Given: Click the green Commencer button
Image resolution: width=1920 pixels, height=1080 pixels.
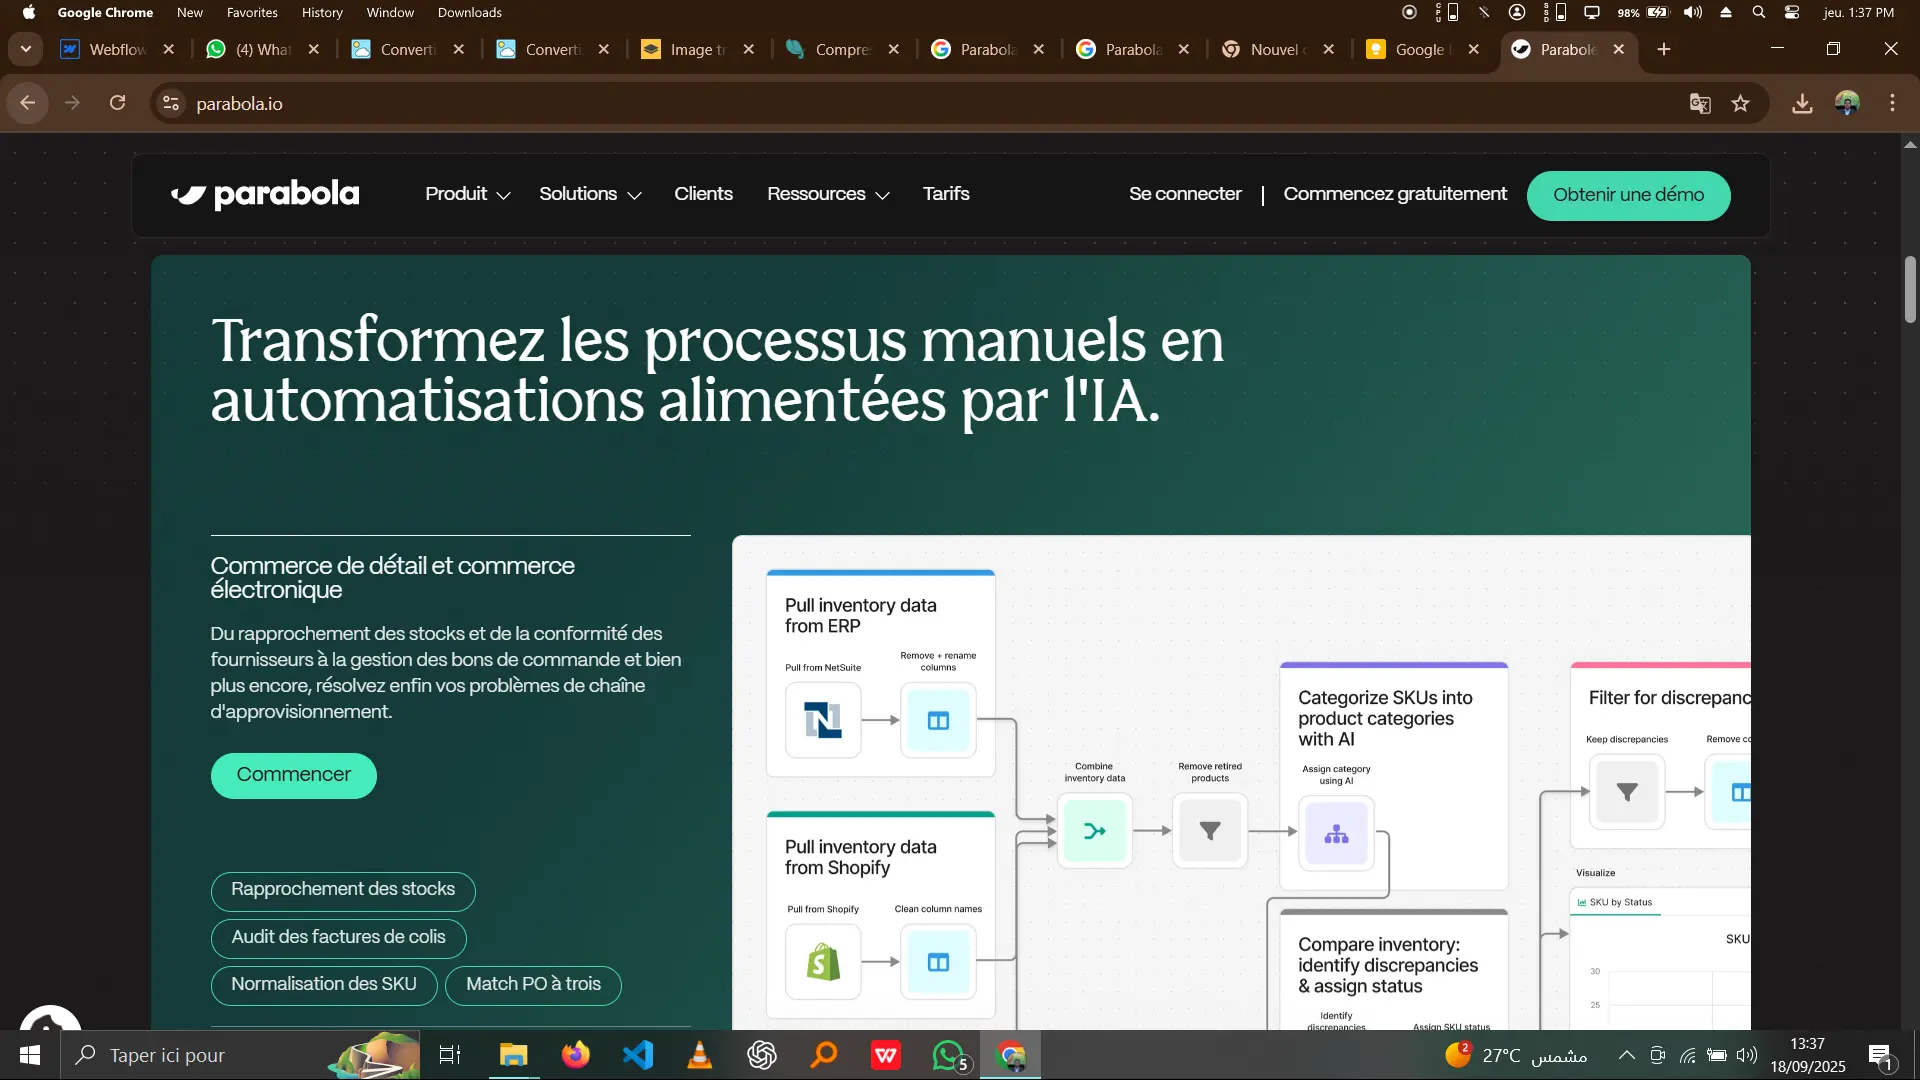Looking at the screenshot, I should click(x=293, y=775).
